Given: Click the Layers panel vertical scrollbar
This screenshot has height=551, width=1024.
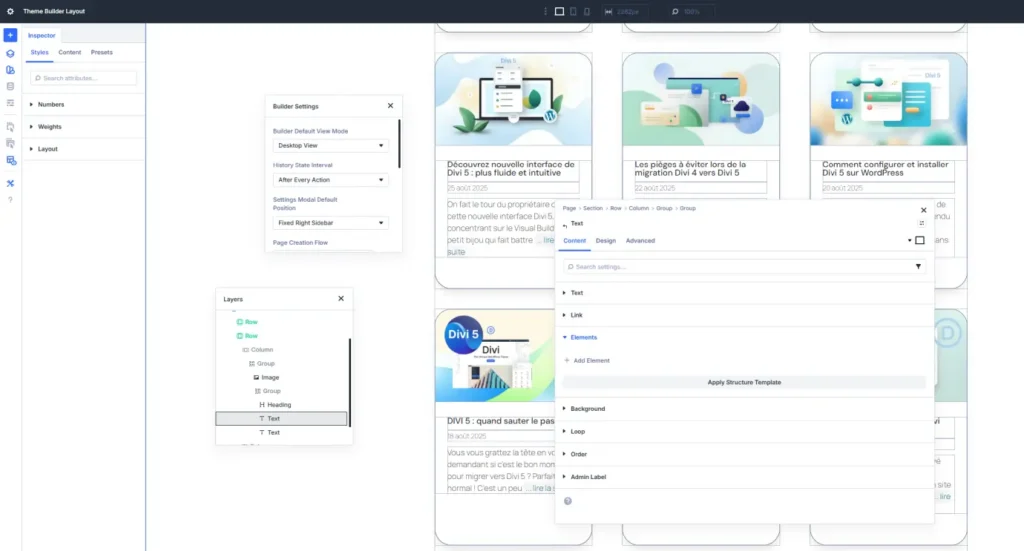Looking at the screenshot, I should tap(350, 382).
